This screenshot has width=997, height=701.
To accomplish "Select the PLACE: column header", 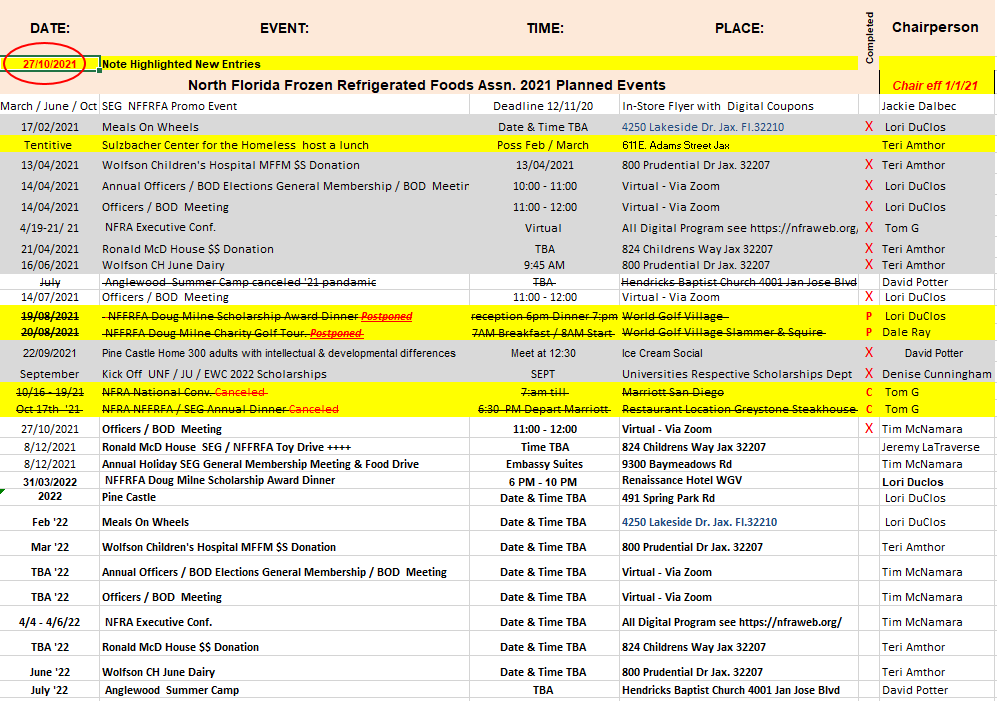I will click(x=739, y=28).
